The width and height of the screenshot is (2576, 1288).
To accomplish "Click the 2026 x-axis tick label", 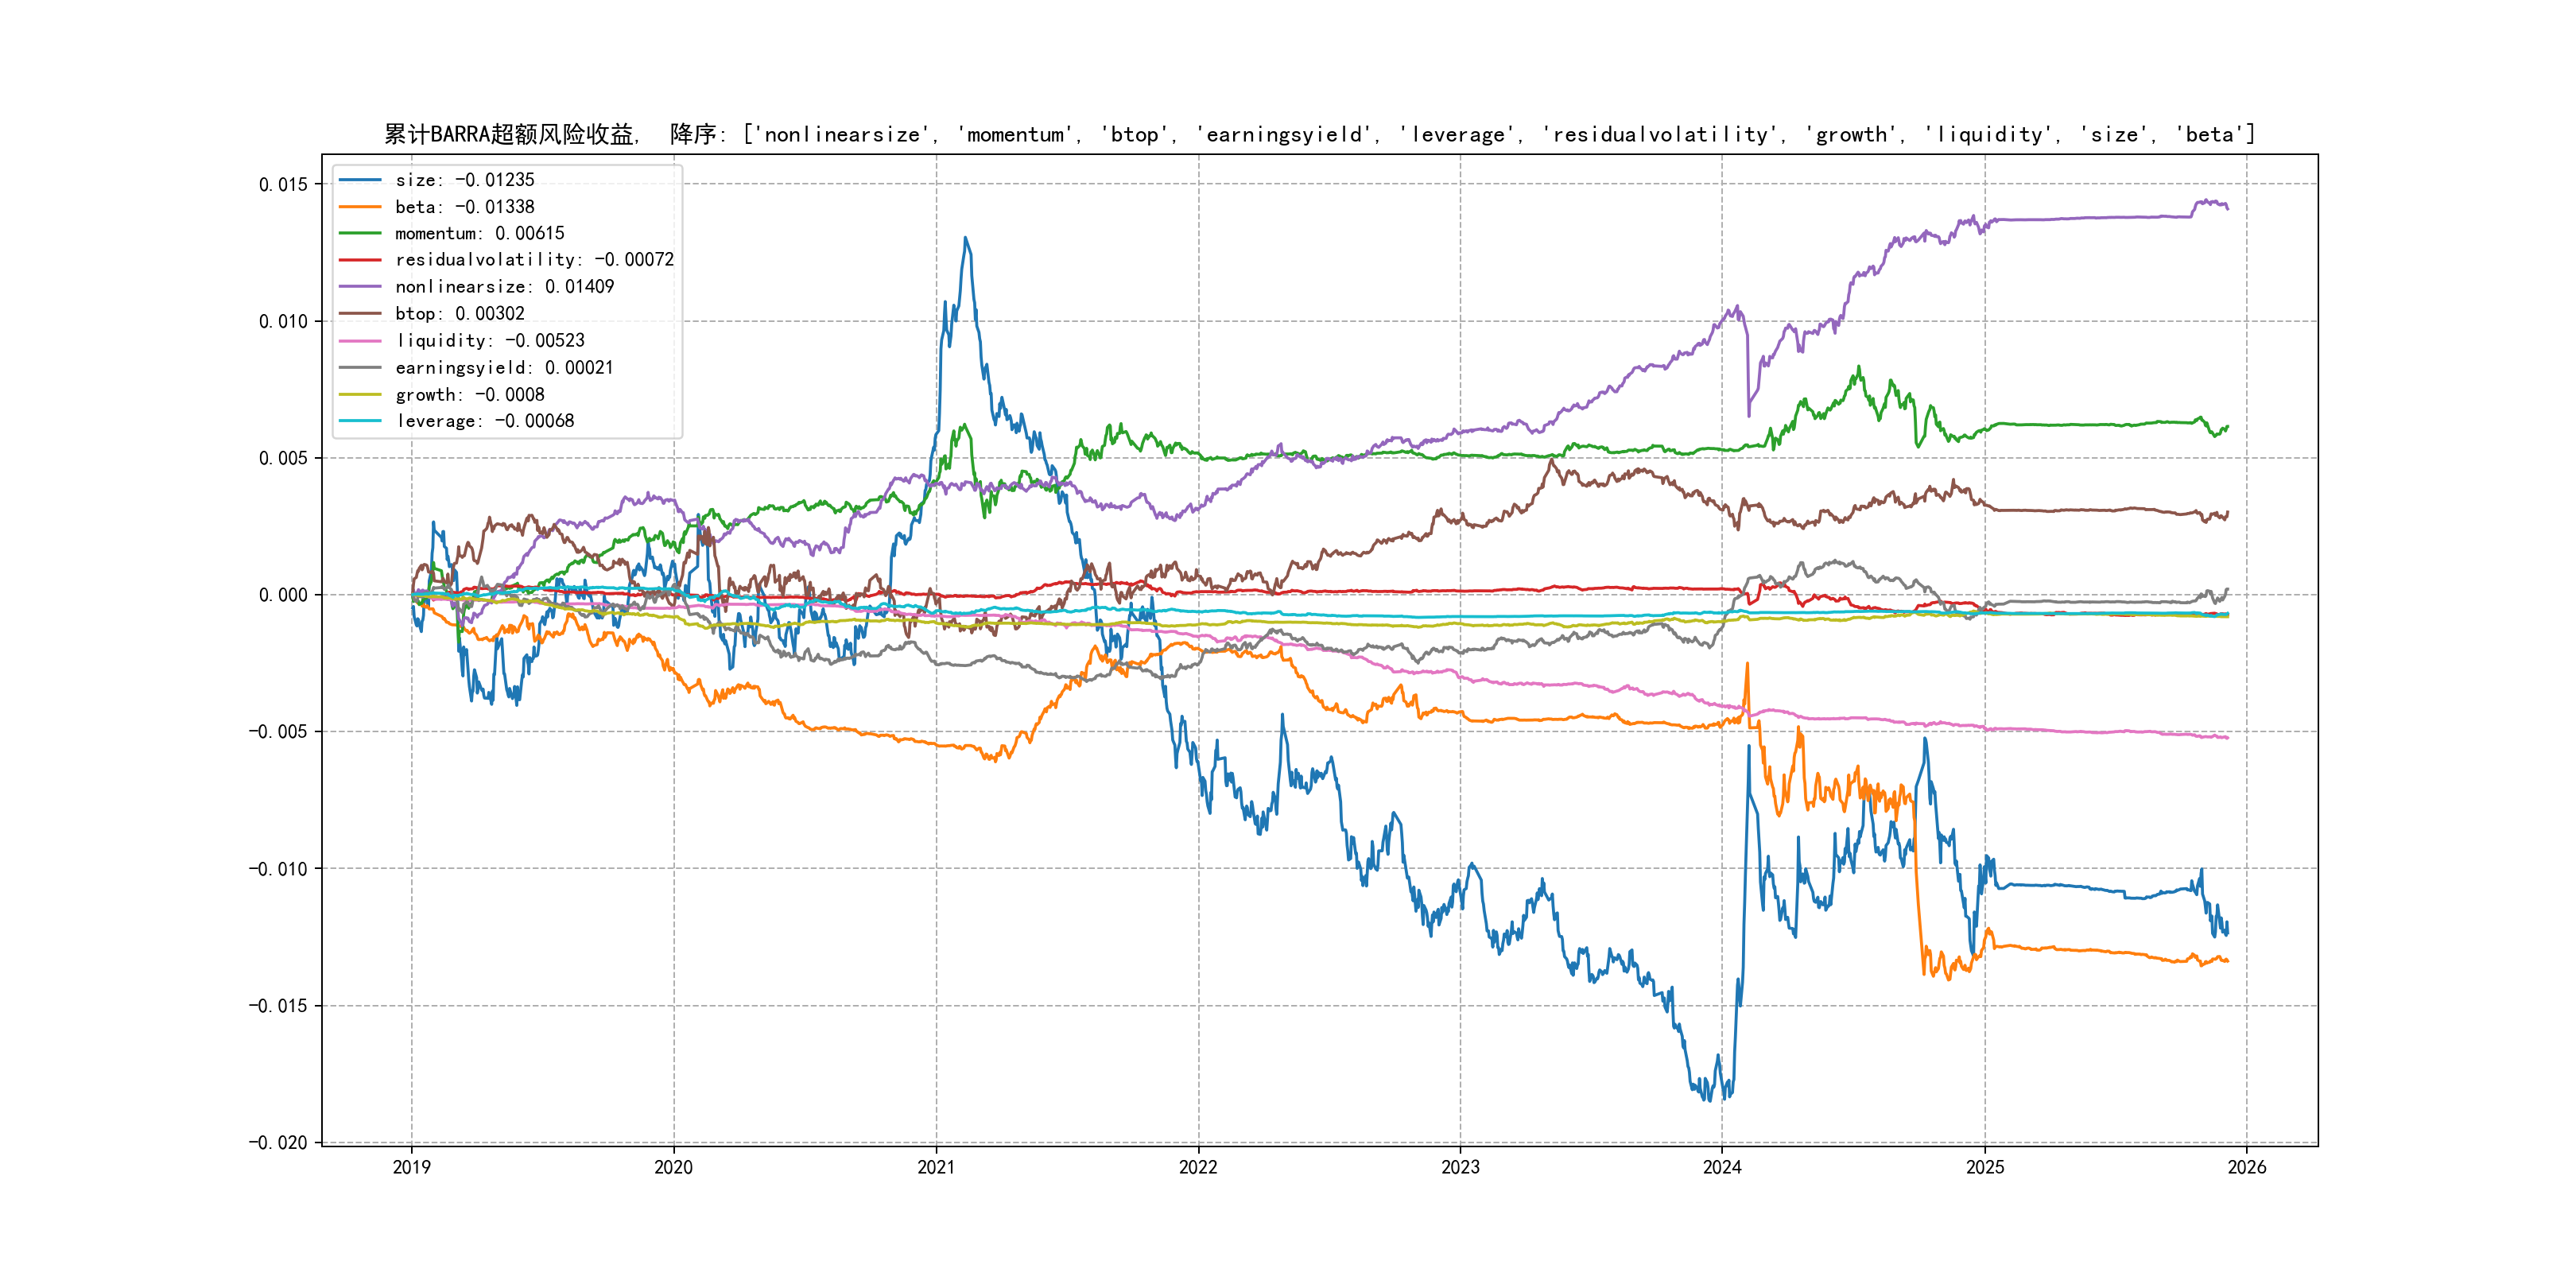I will pos(2247,1167).
